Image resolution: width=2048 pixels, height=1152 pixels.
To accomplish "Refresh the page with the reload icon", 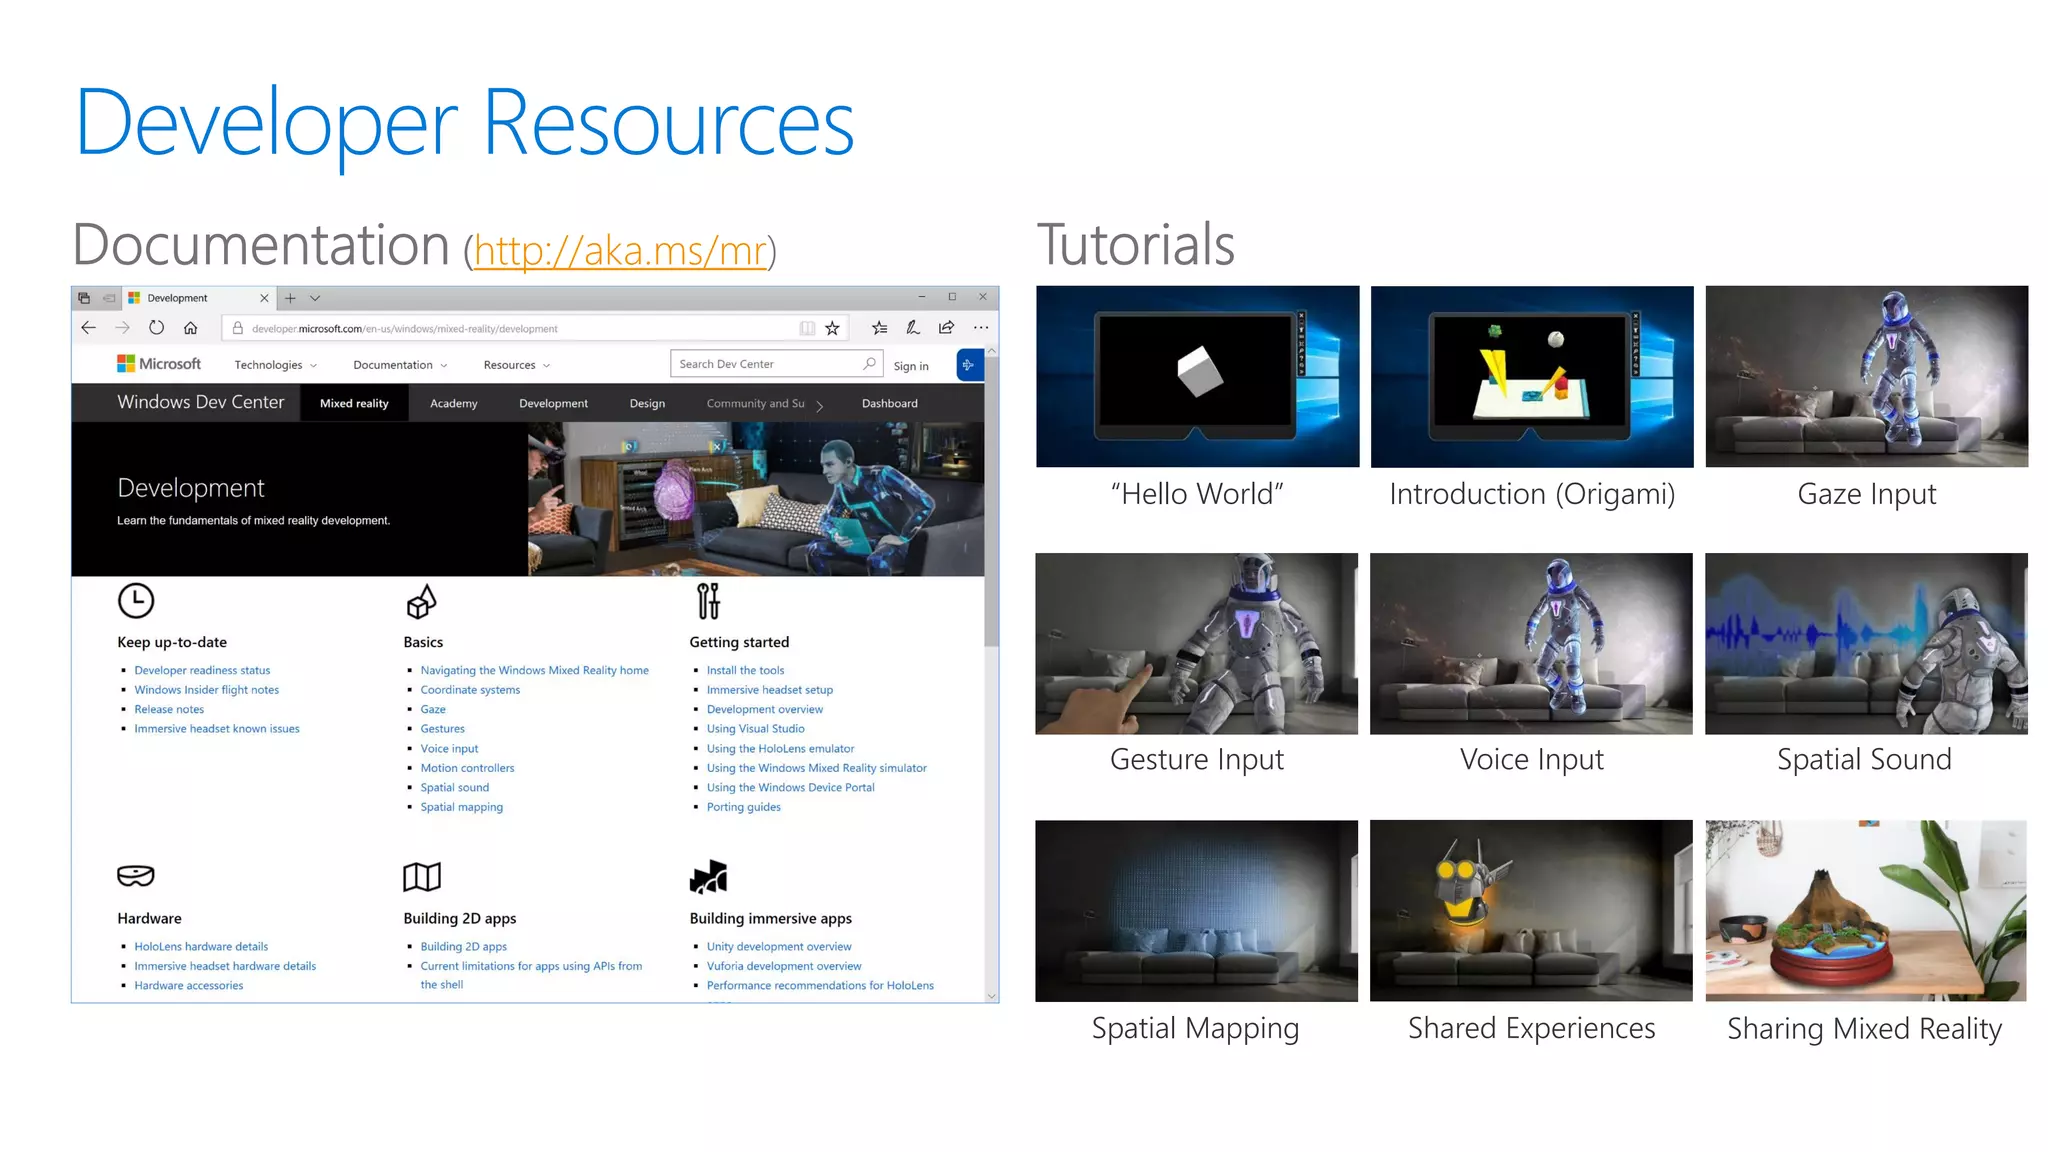I will (x=156, y=327).
